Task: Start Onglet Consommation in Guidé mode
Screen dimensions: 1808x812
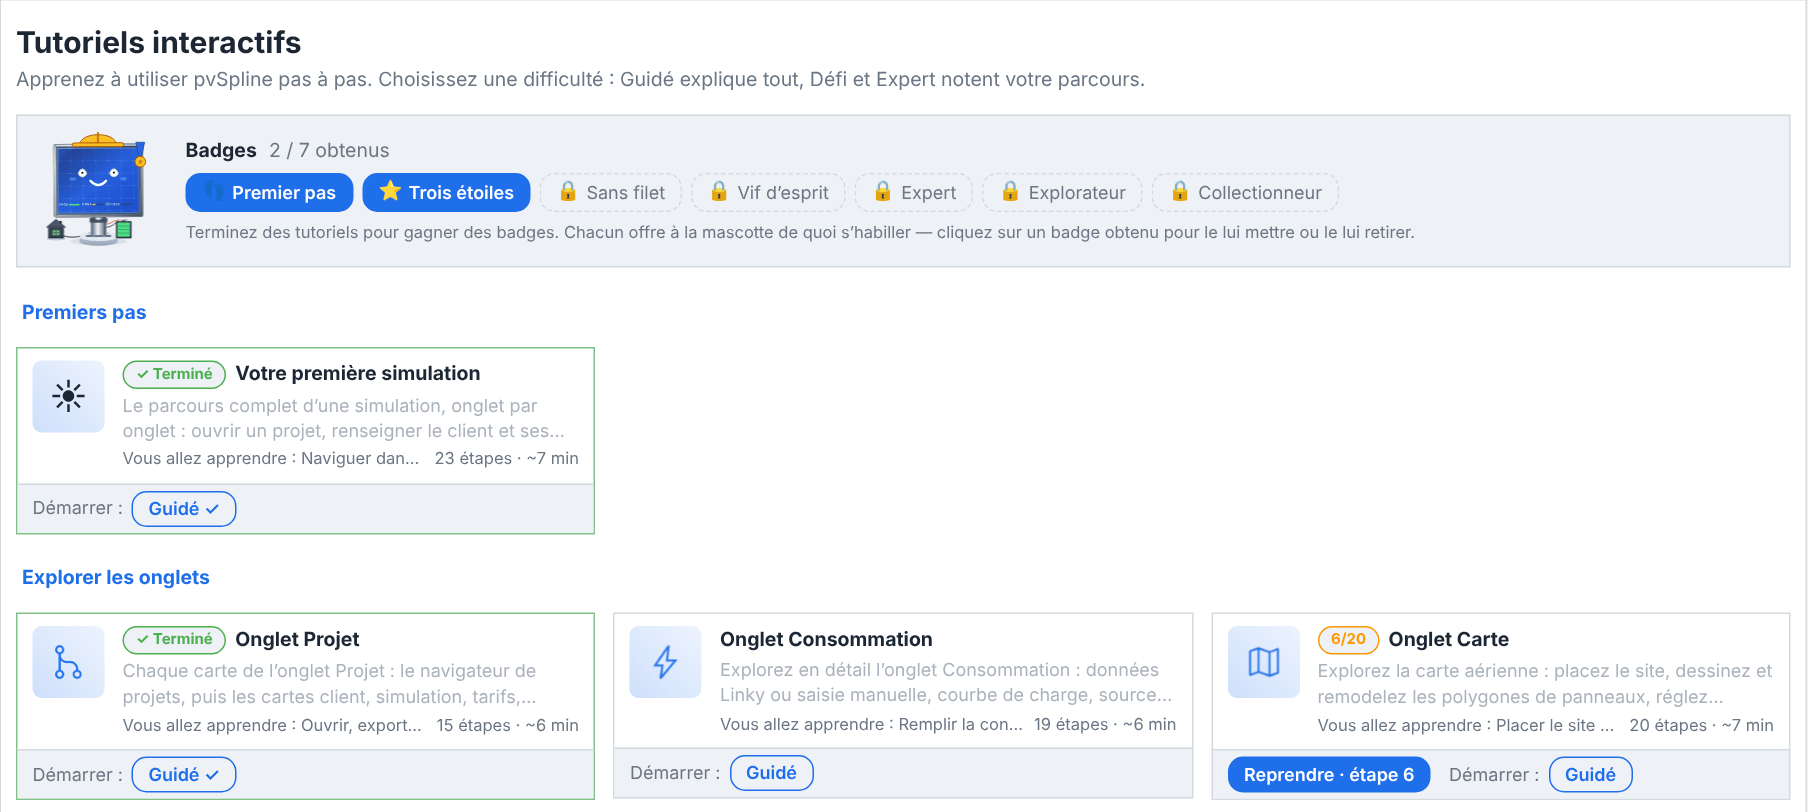Action: tap(771, 773)
